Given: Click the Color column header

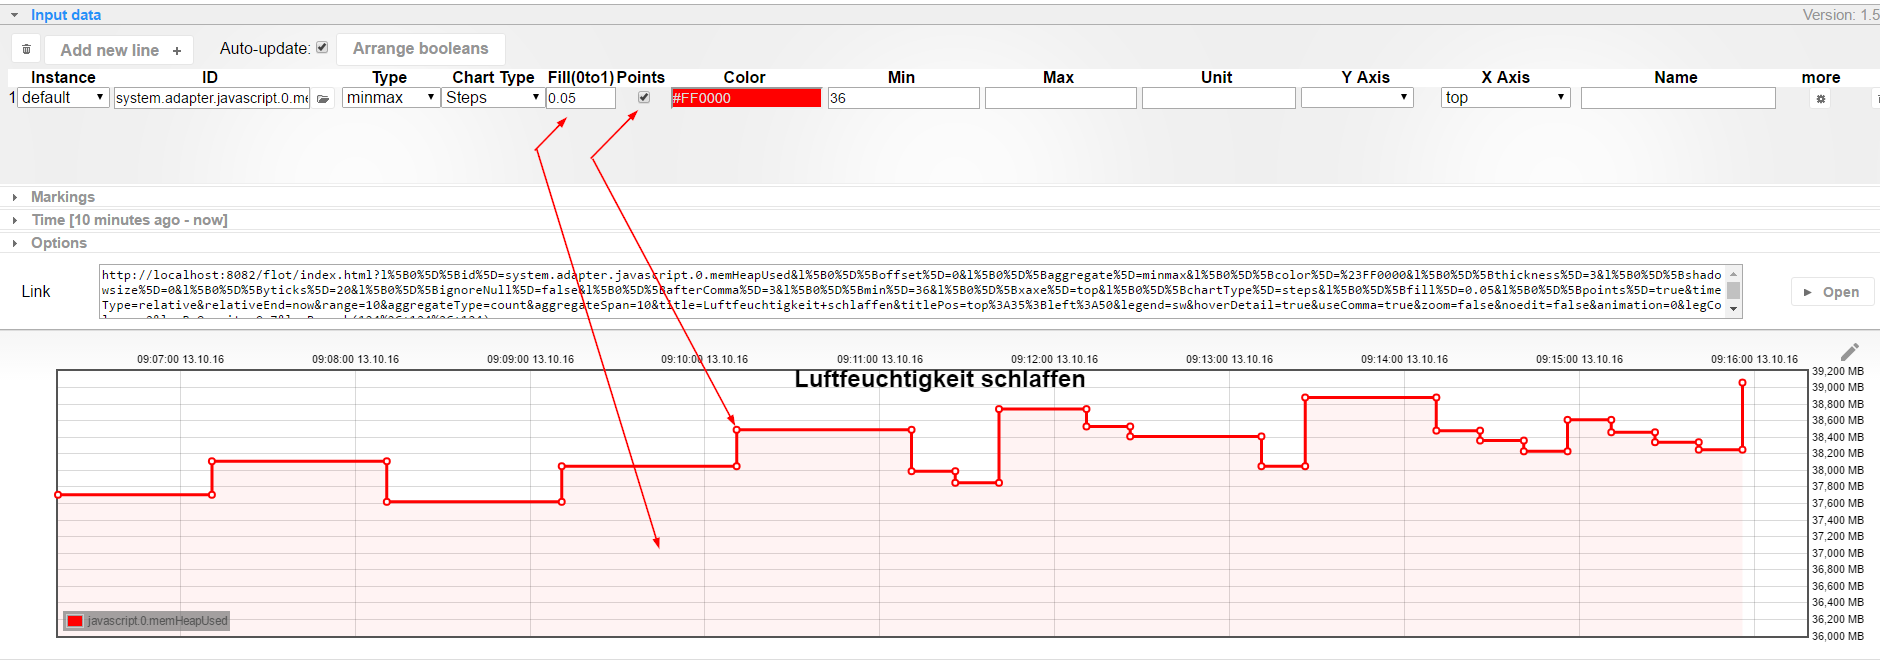Looking at the screenshot, I should pos(745,77).
